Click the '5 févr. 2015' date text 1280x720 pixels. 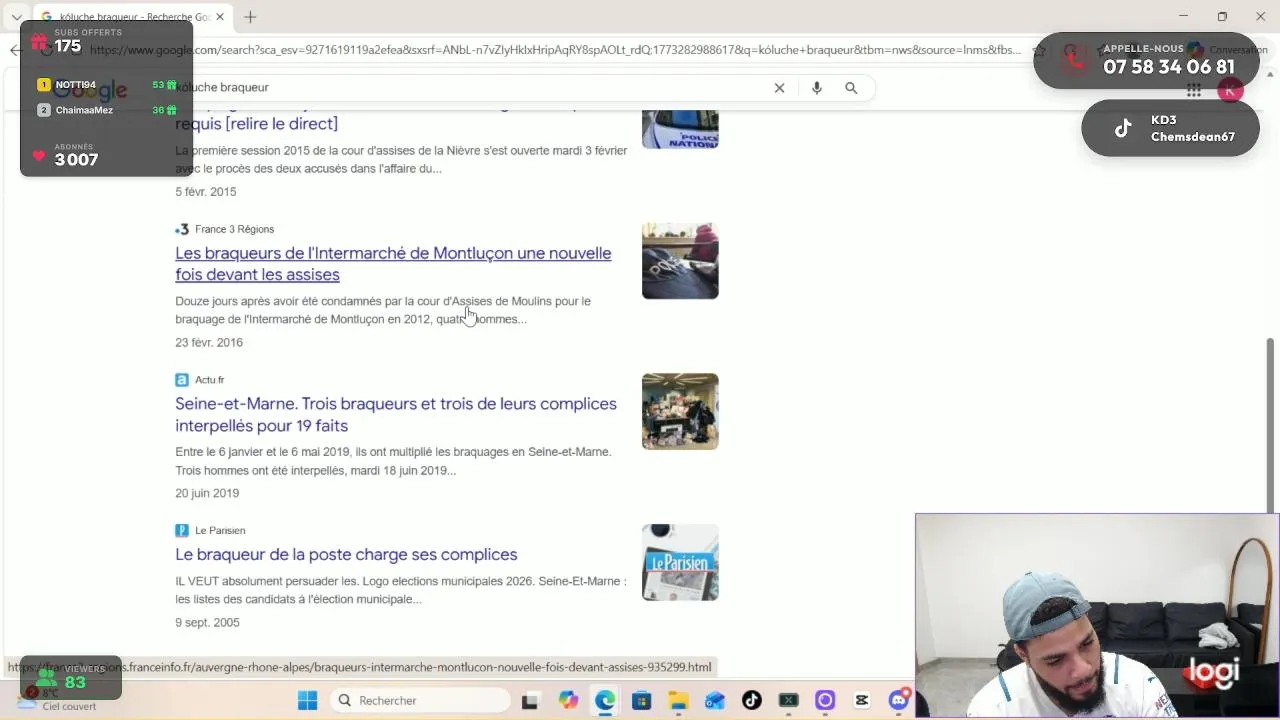206,192
